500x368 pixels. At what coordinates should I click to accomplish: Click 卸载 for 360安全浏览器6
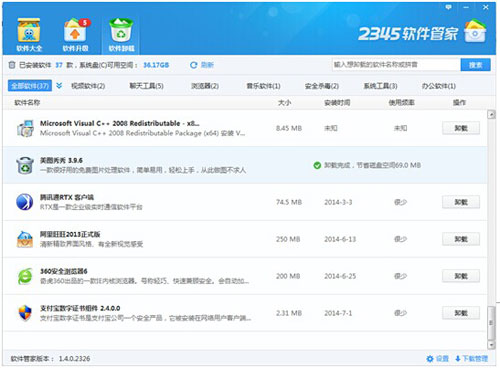pyautogui.click(x=461, y=276)
